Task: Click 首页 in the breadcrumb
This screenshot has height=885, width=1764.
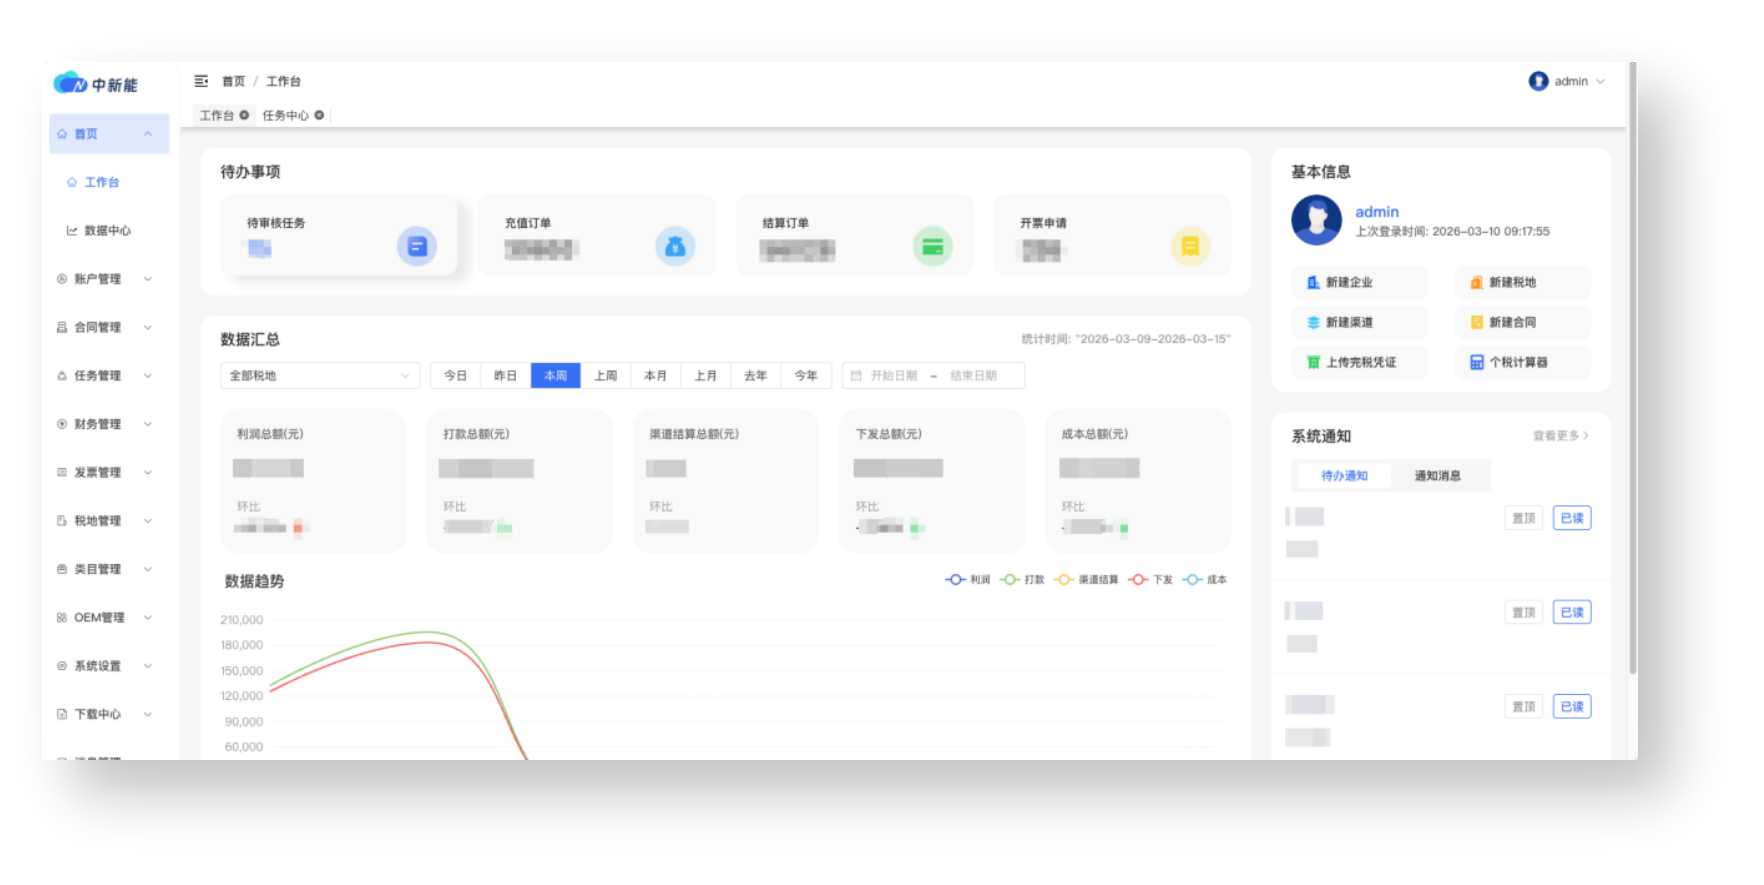Action: point(233,81)
